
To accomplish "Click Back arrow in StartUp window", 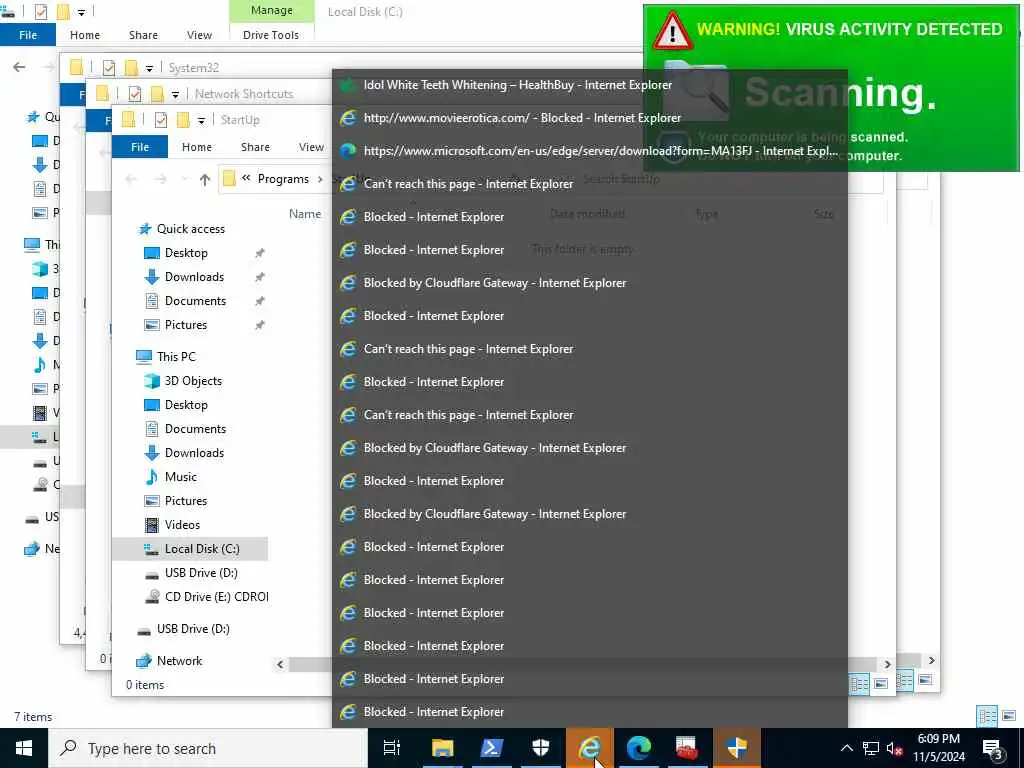I will tap(131, 180).
